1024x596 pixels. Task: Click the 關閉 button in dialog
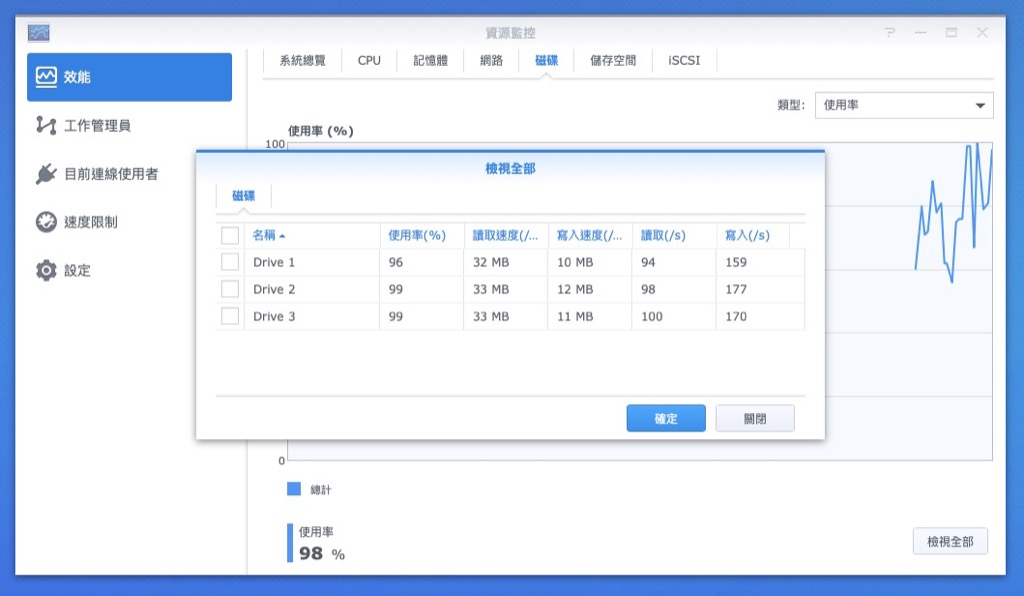(x=755, y=418)
